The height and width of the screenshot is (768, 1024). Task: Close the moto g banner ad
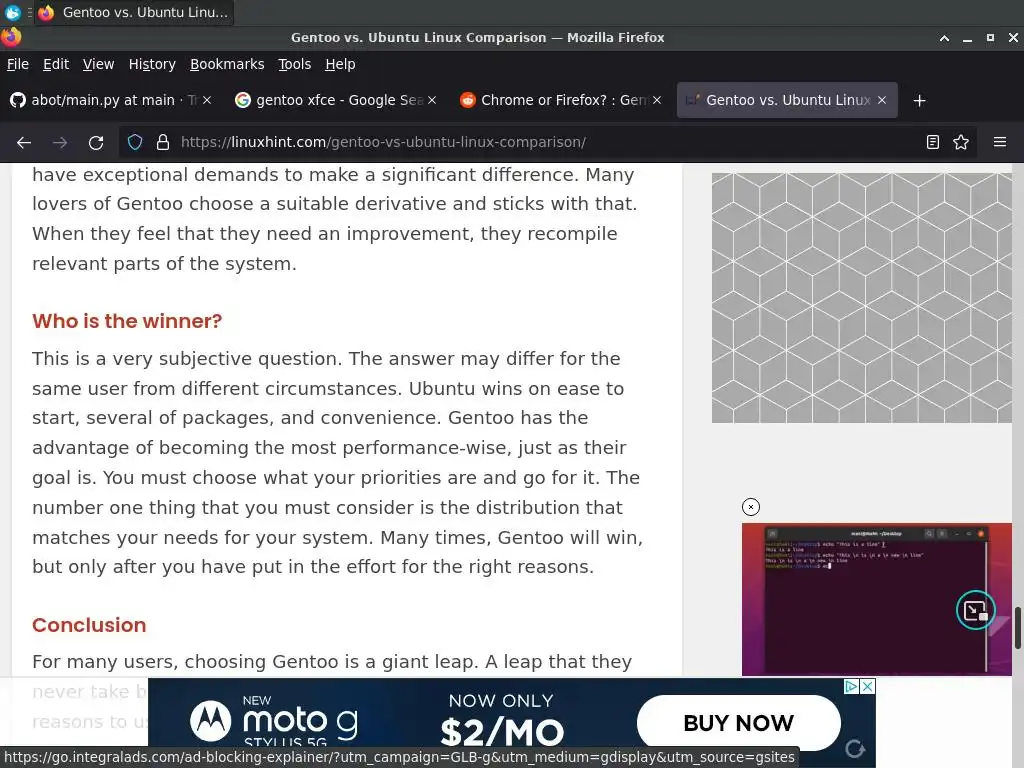867,686
